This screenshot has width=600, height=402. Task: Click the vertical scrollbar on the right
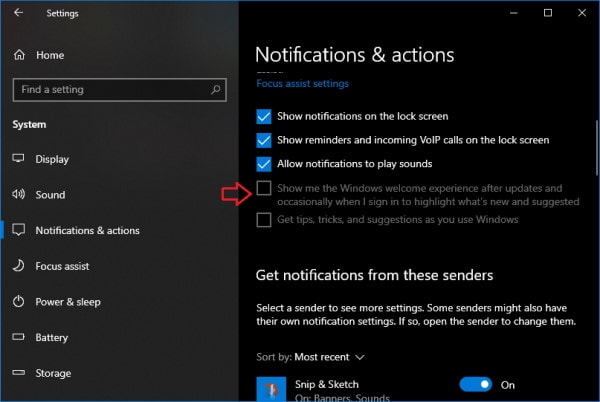[596, 148]
